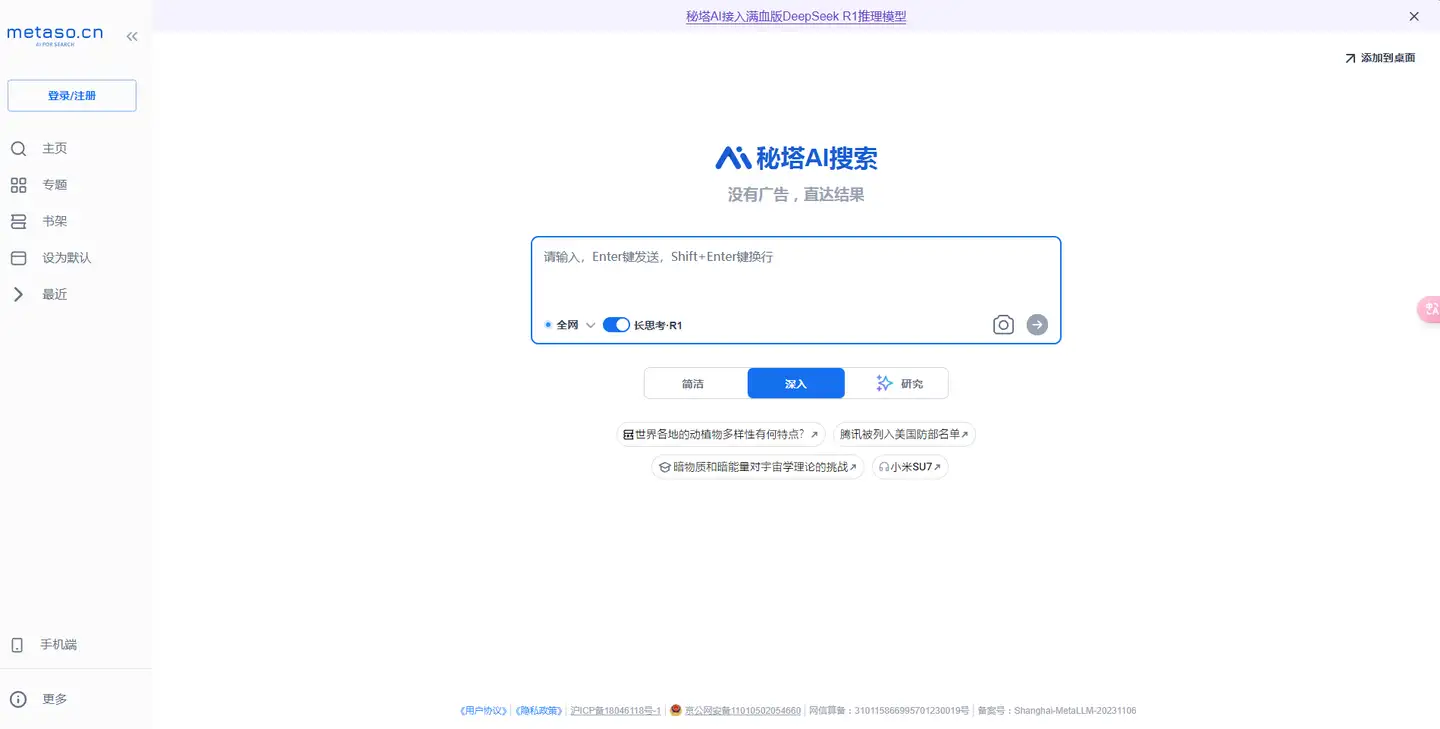Click the 秘塔AI搜索 center logo

tap(796, 158)
